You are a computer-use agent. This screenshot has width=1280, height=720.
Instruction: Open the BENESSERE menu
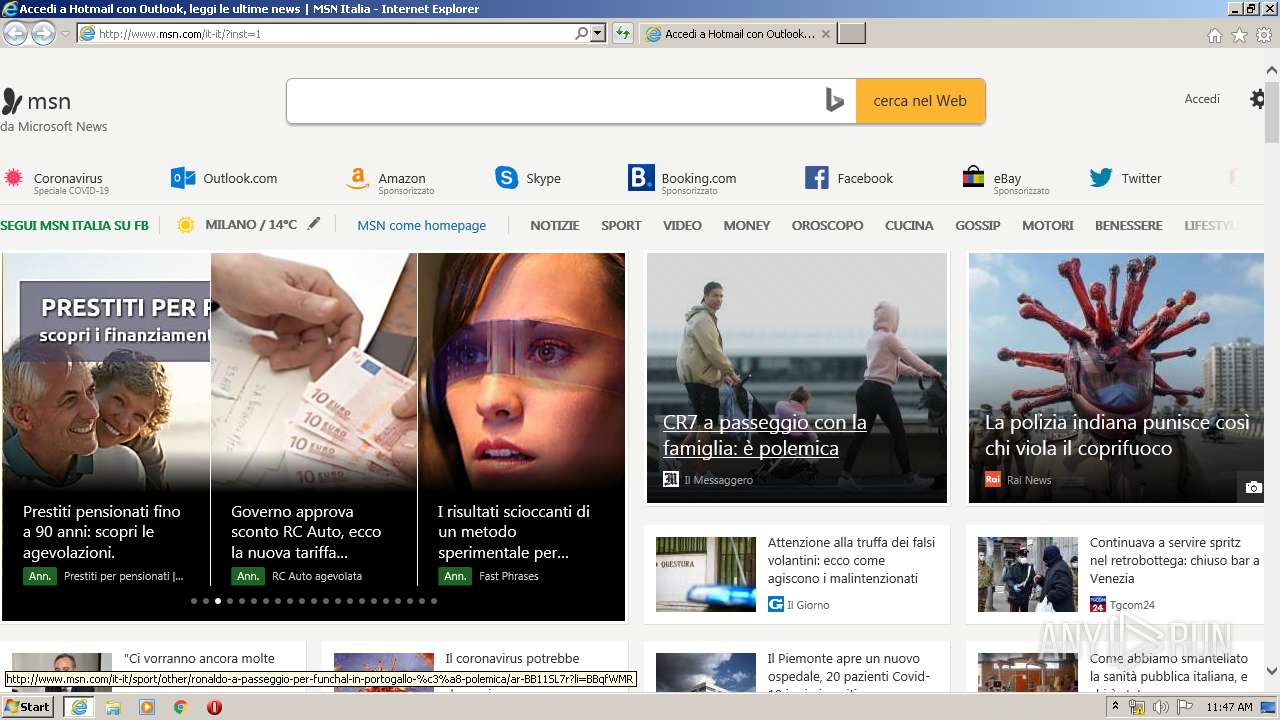(x=1129, y=226)
